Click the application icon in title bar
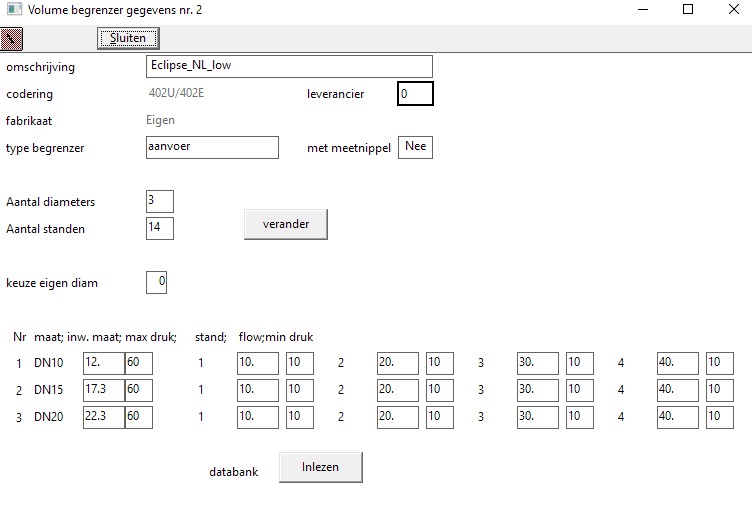The image size is (752, 510). click(x=13, y=10)
